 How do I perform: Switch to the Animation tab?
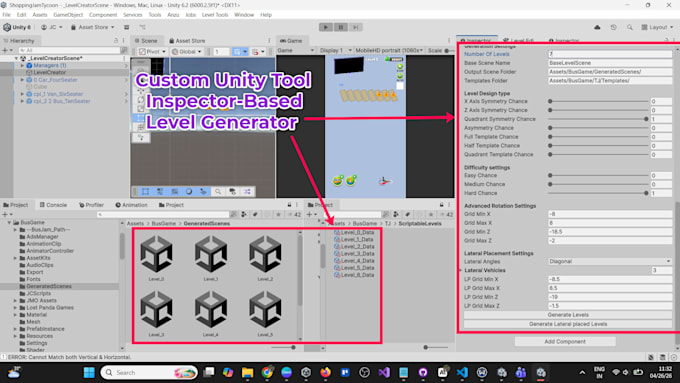(x=131, y=205)
